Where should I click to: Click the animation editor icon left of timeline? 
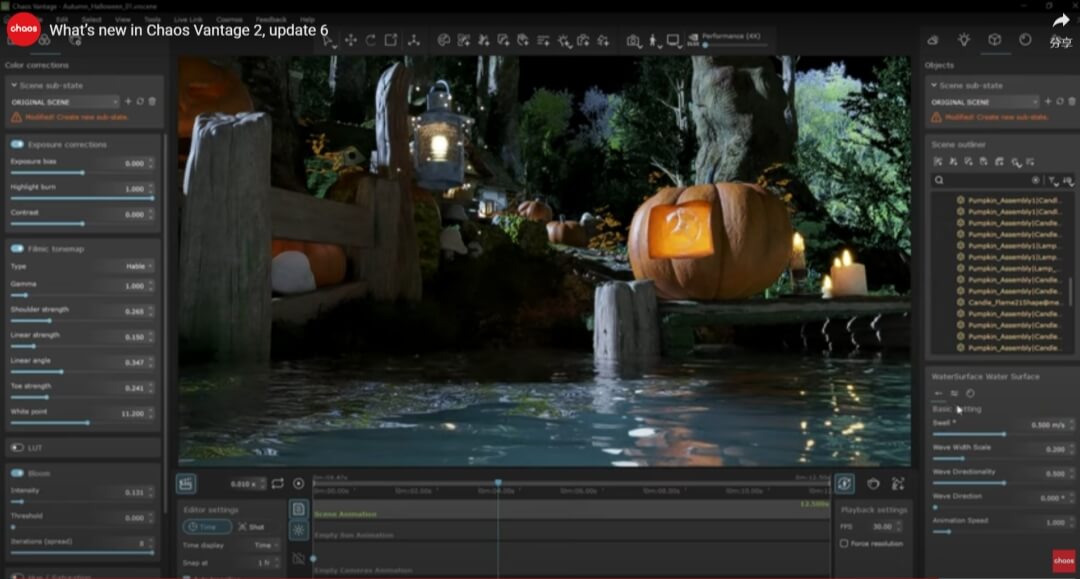click(x=186, y=483)
